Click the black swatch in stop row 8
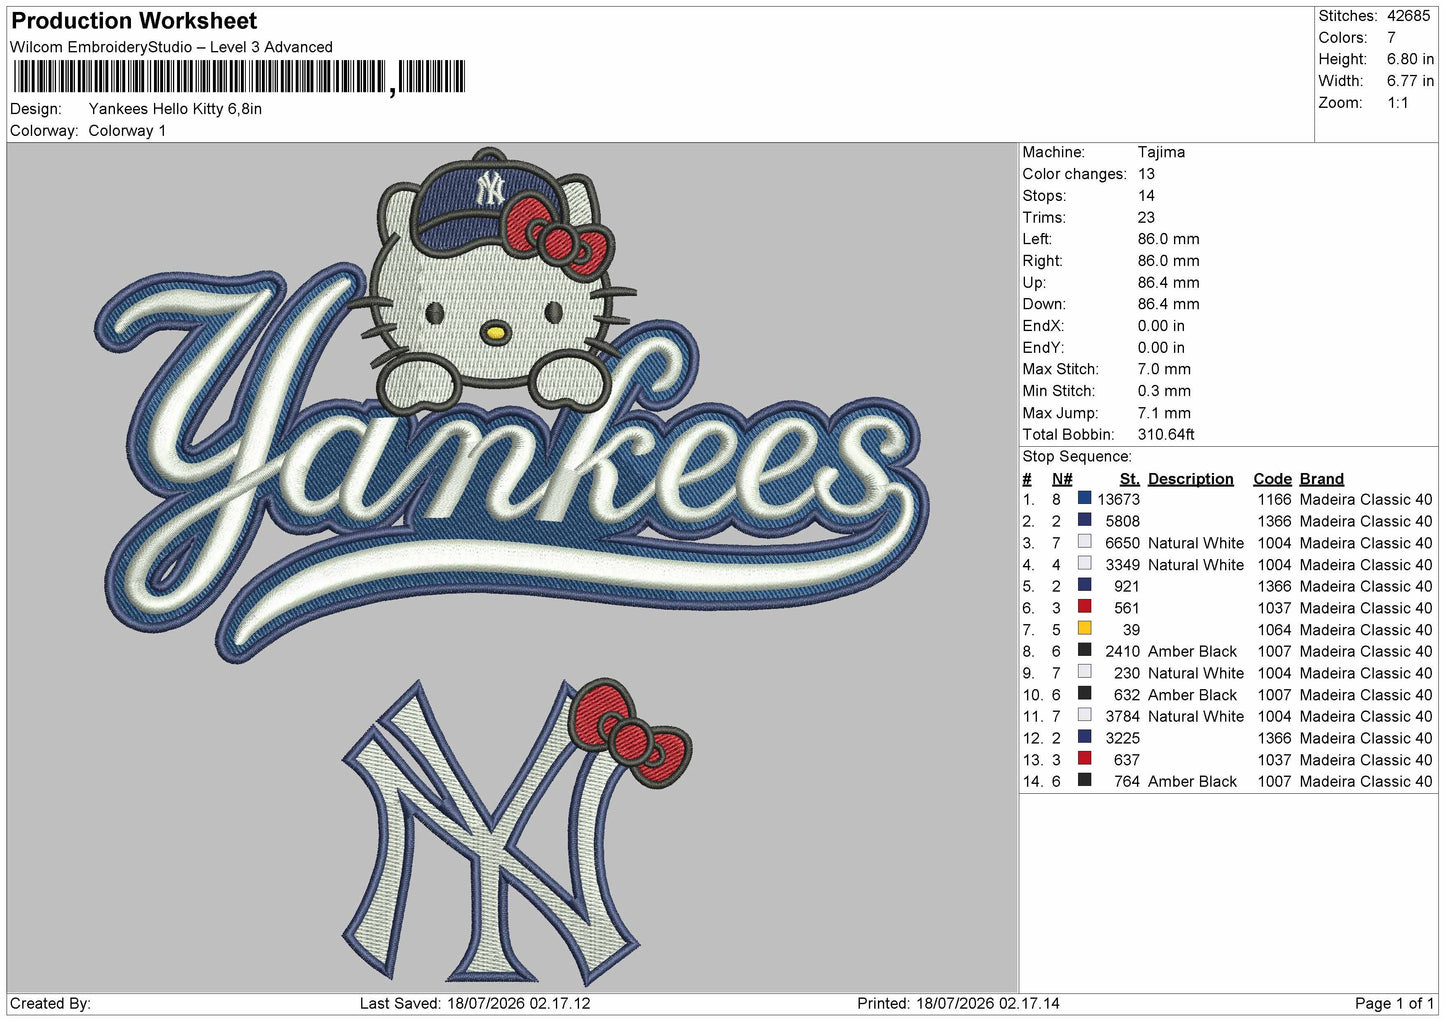1445x1021 pixels. coord(1084,650)
